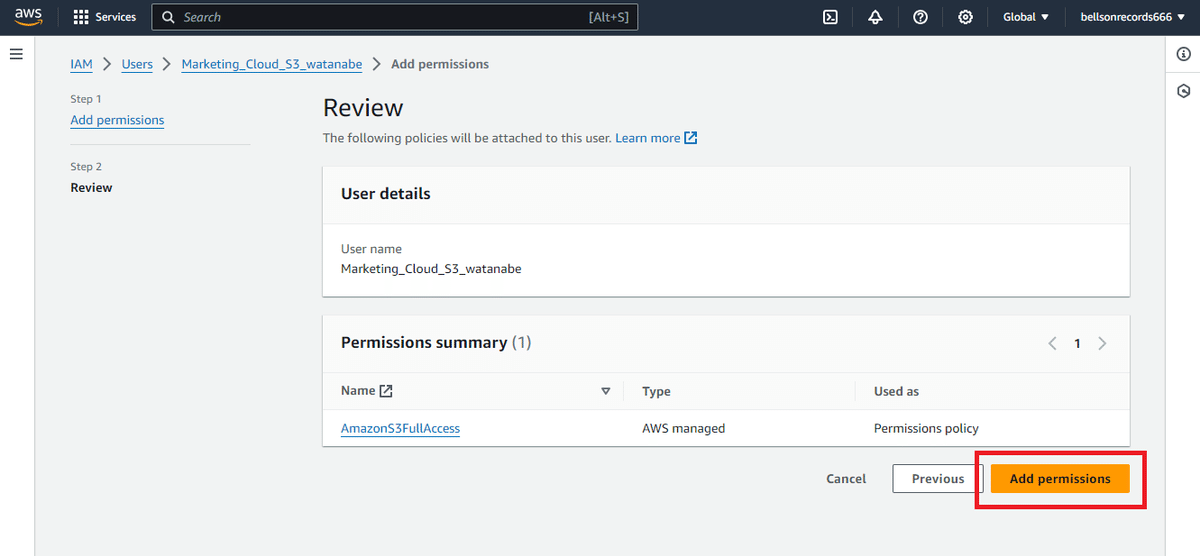Viewport: 1200px width, 556px height.
Task: Open Marketing_Cloud_S3_watanabe breadcrumb link
Action: [272, 64]
